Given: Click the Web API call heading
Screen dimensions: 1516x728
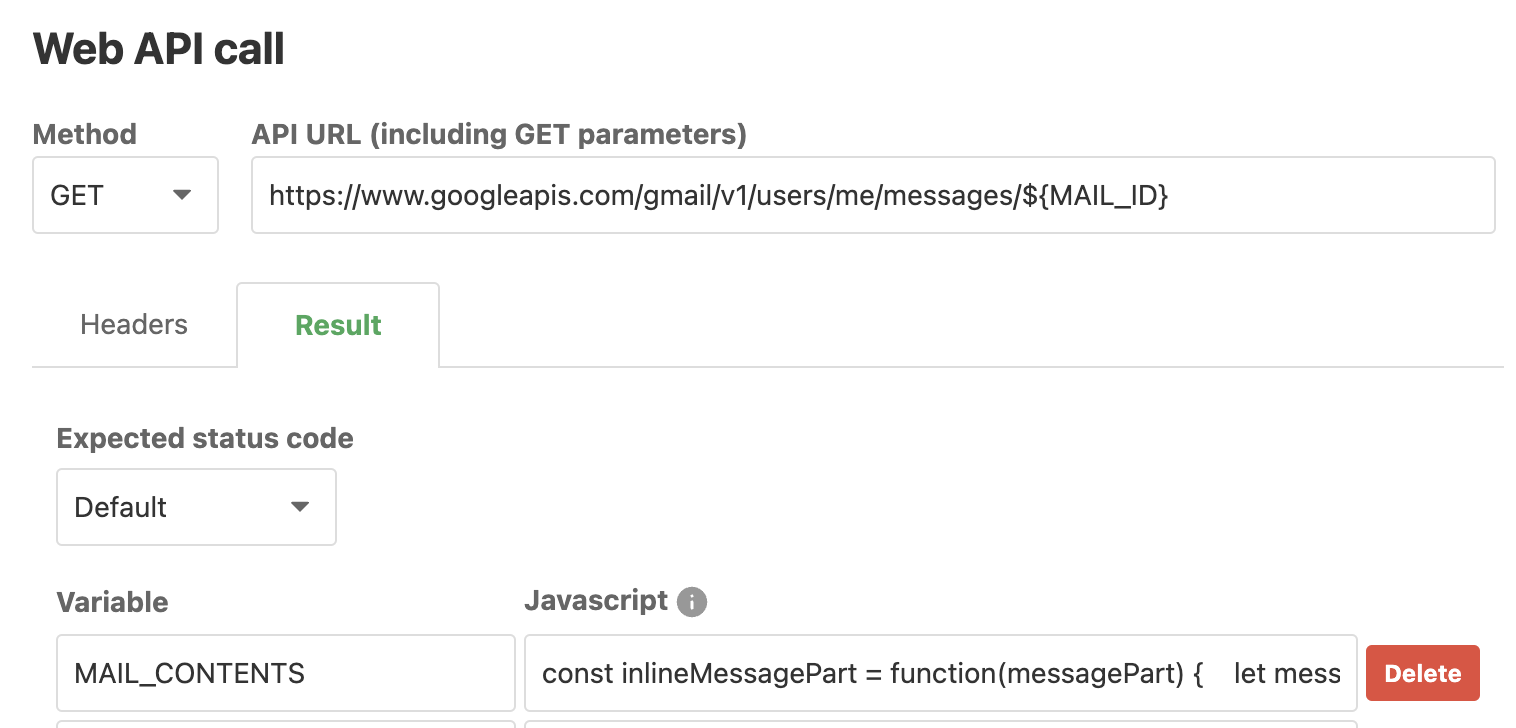Looking at the screenshot, I should coord(159,48).
